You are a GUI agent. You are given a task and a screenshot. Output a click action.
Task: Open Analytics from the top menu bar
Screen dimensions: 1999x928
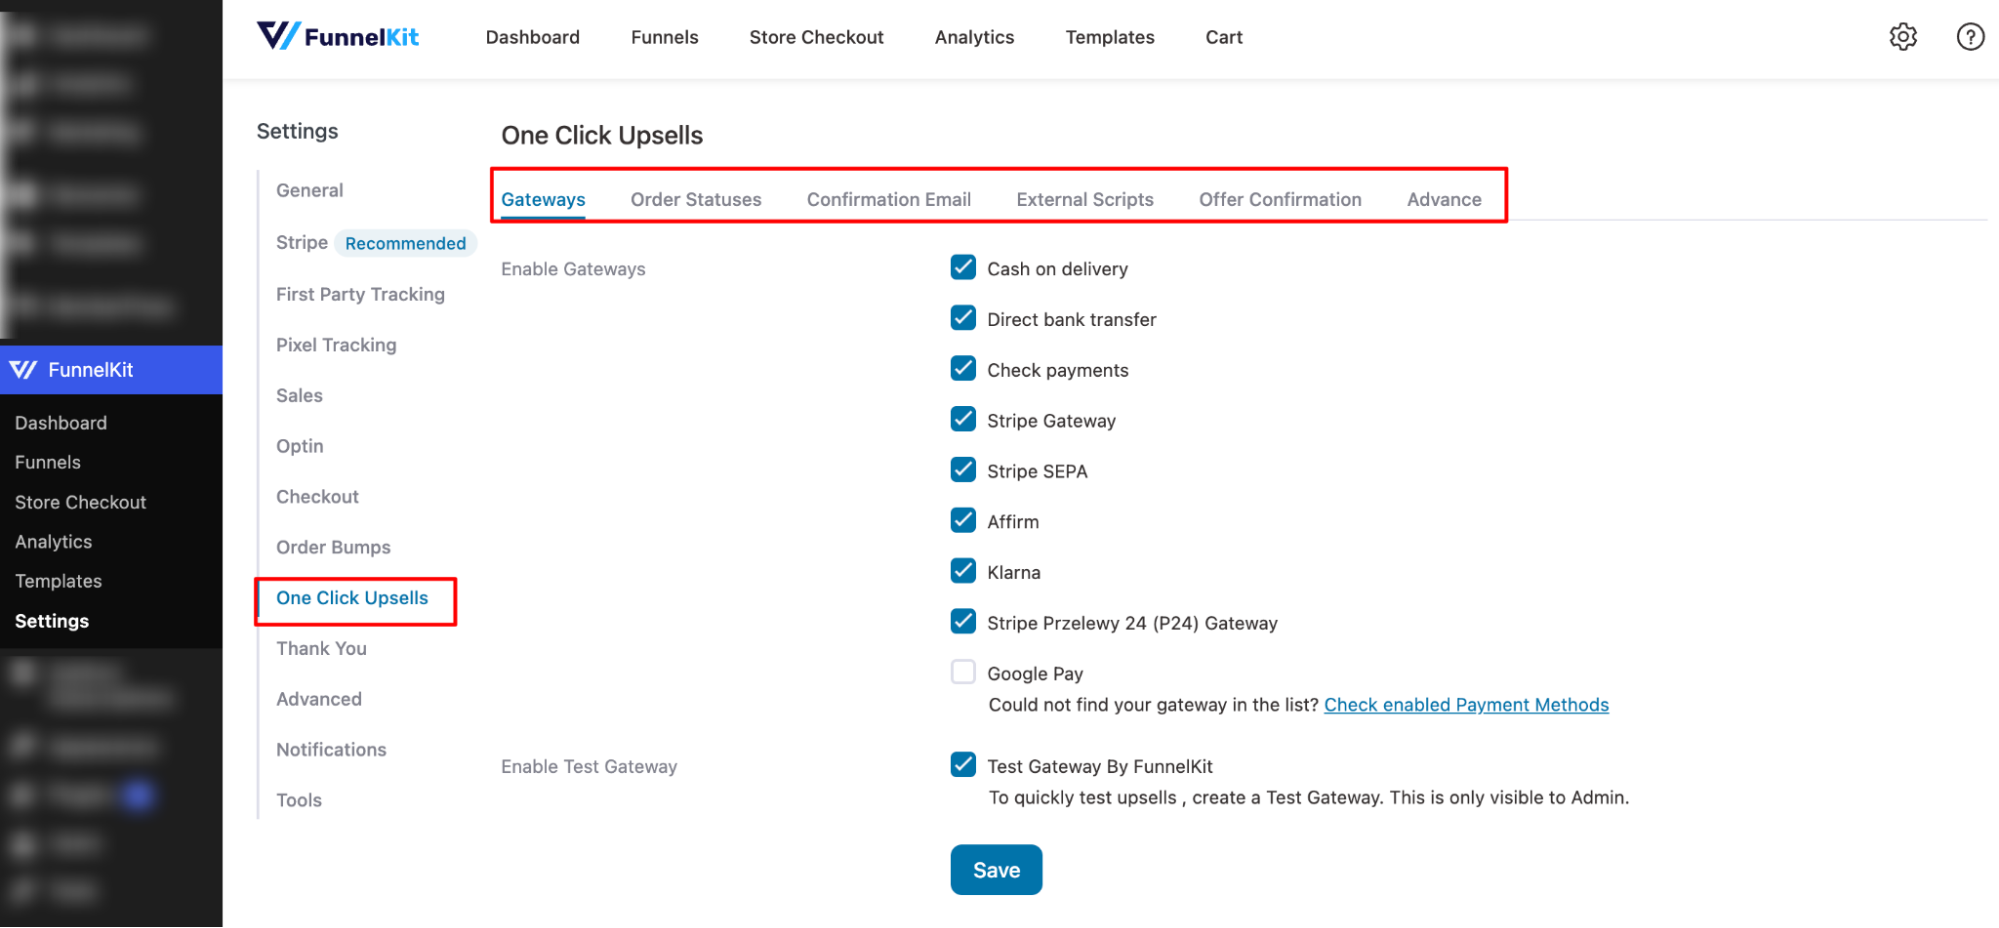pyautogui.click(x=973, y=37)
